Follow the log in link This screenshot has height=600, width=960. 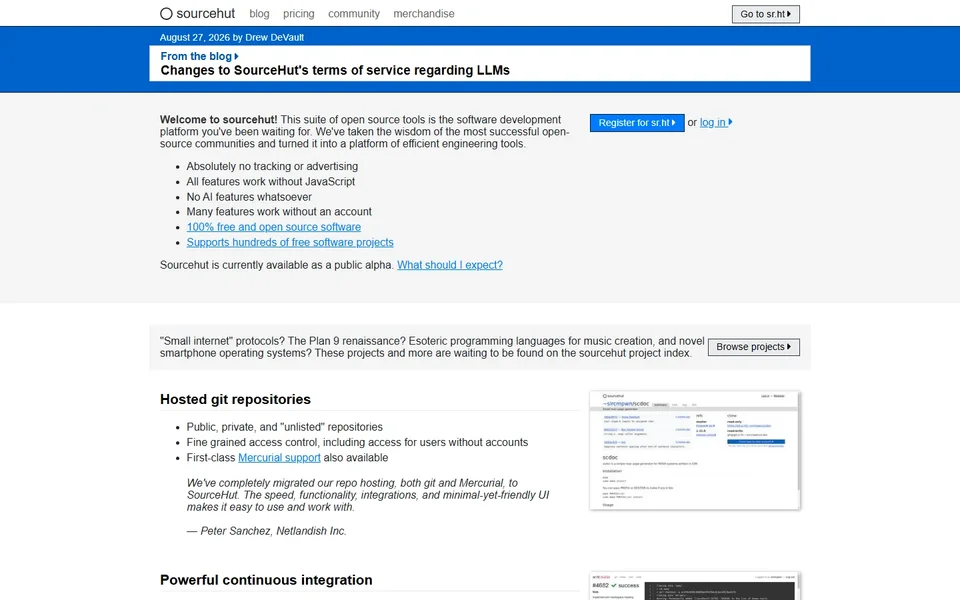(716, 122)
